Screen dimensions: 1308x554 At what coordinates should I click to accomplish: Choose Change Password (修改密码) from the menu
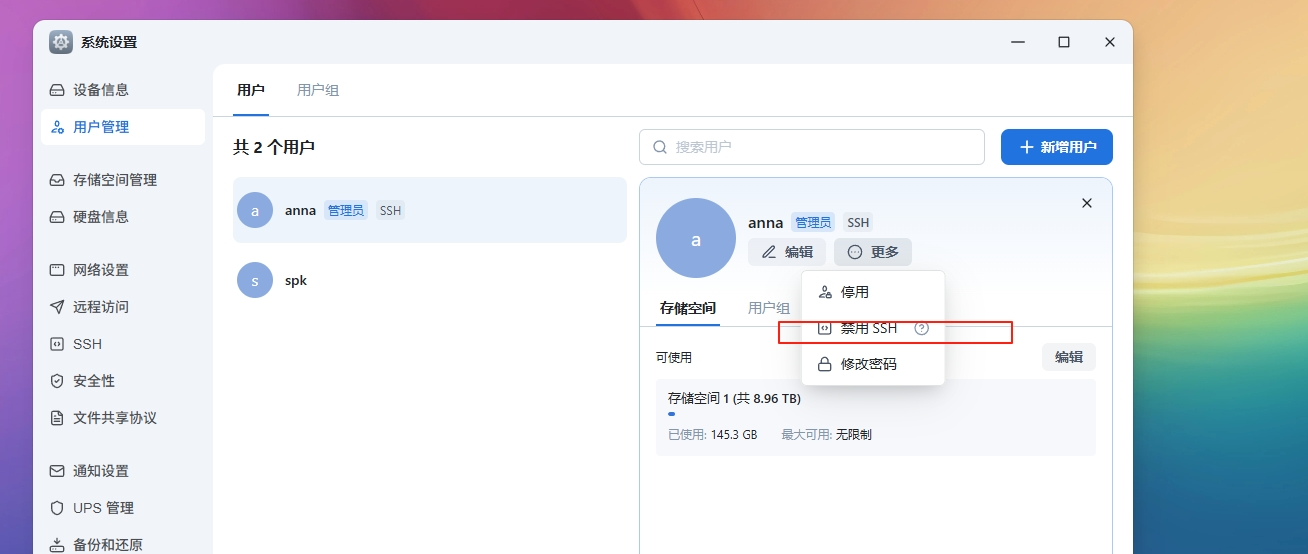pyautogui.click(x=873, y=364)
